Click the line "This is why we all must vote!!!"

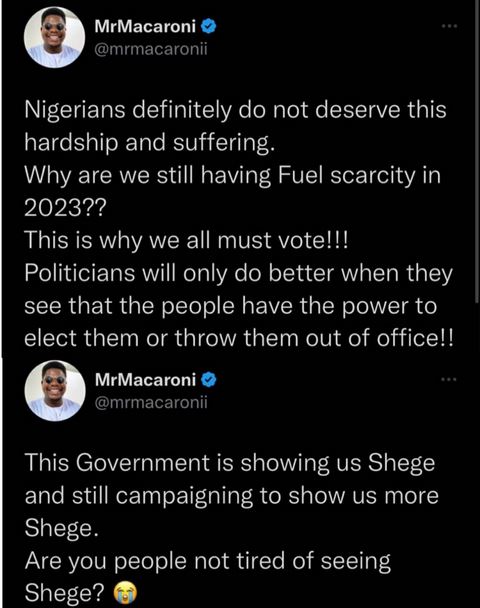coord(187,241)
